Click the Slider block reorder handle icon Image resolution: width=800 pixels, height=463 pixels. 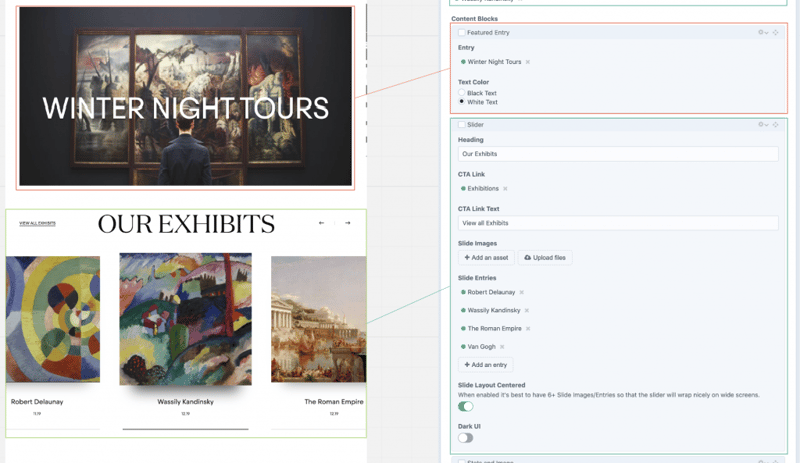(776, 125)
